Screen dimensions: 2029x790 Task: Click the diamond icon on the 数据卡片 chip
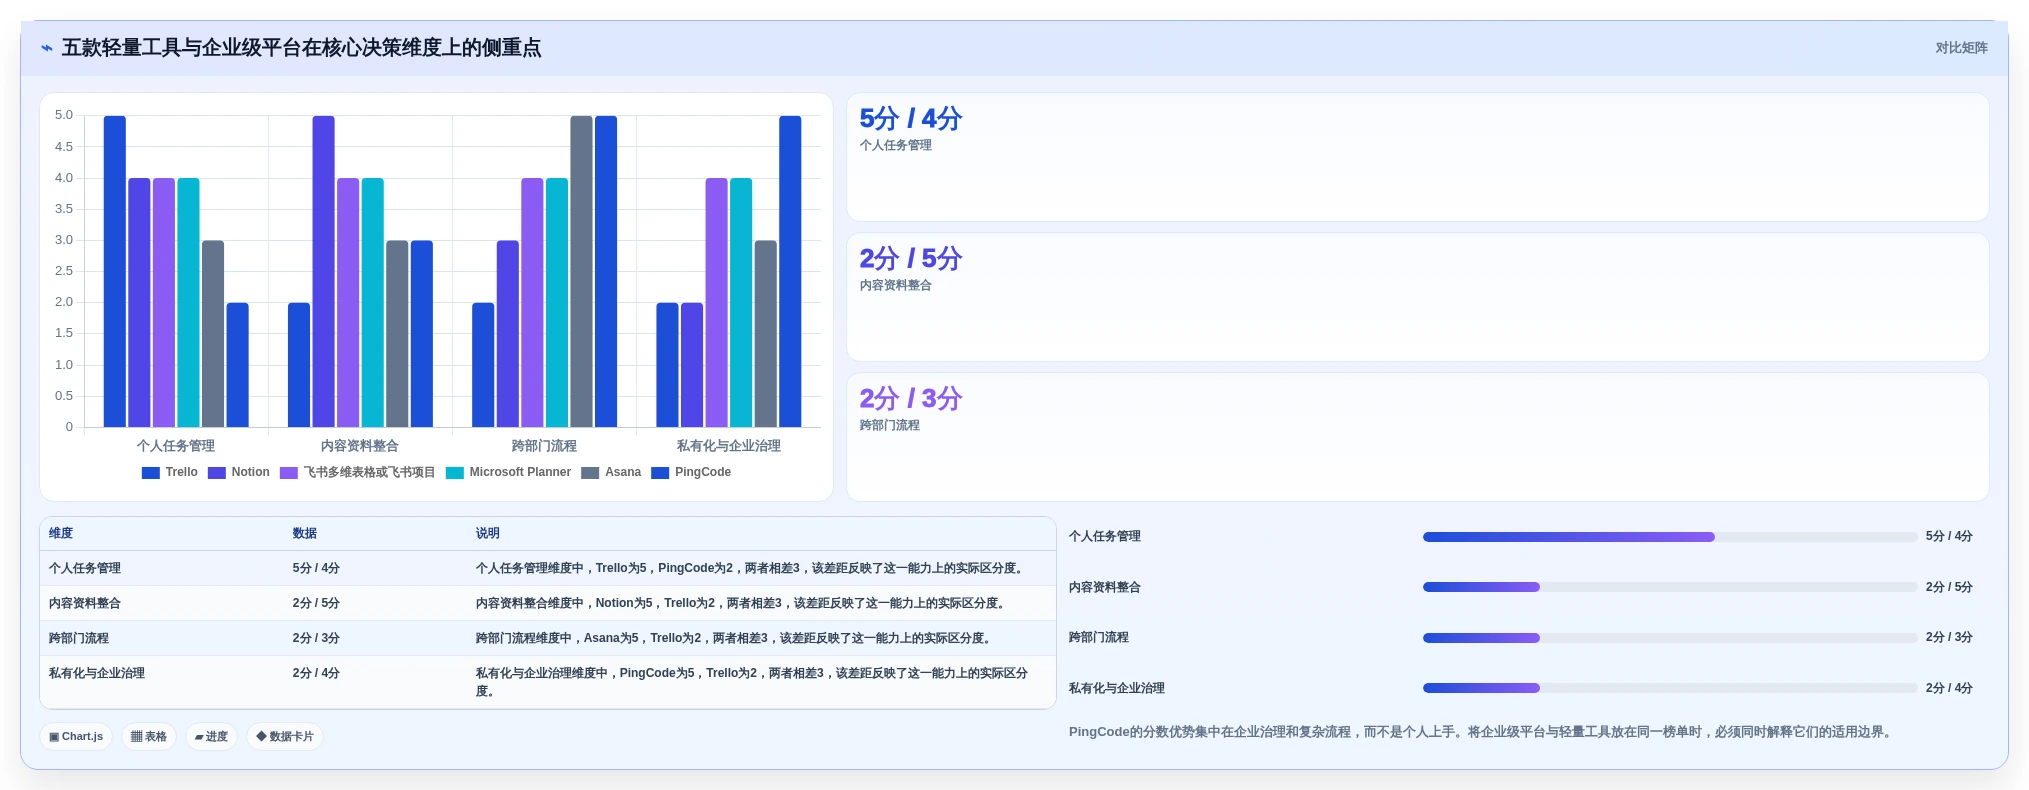(x=261, y=737)
